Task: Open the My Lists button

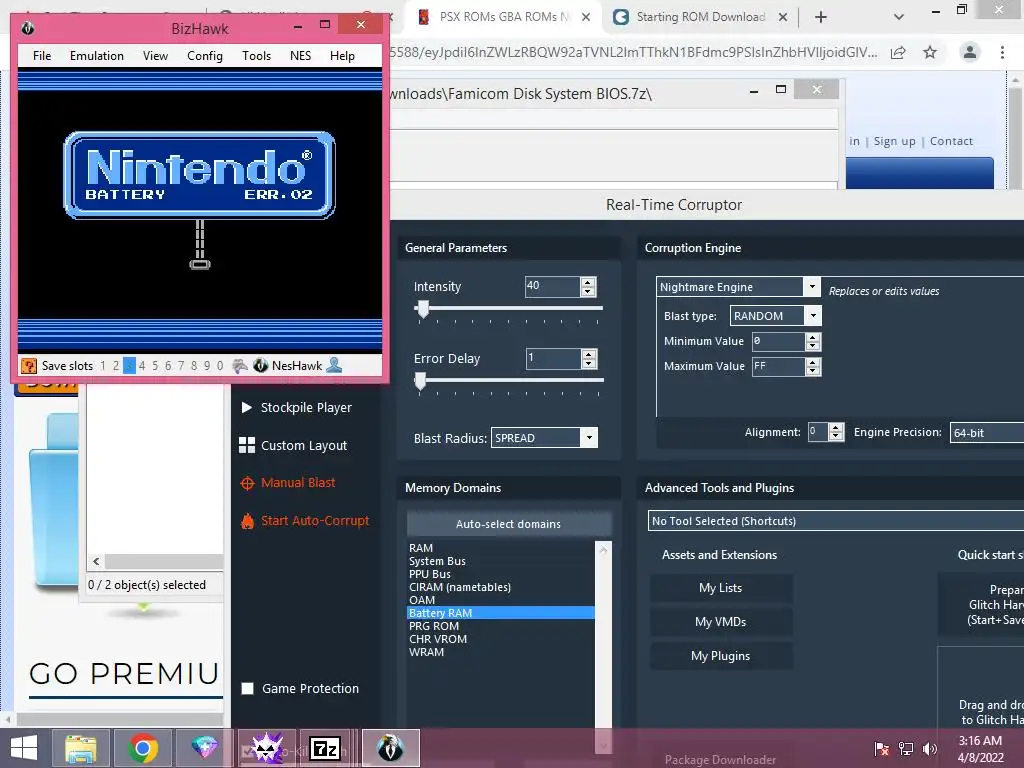Action: point(721,588)
